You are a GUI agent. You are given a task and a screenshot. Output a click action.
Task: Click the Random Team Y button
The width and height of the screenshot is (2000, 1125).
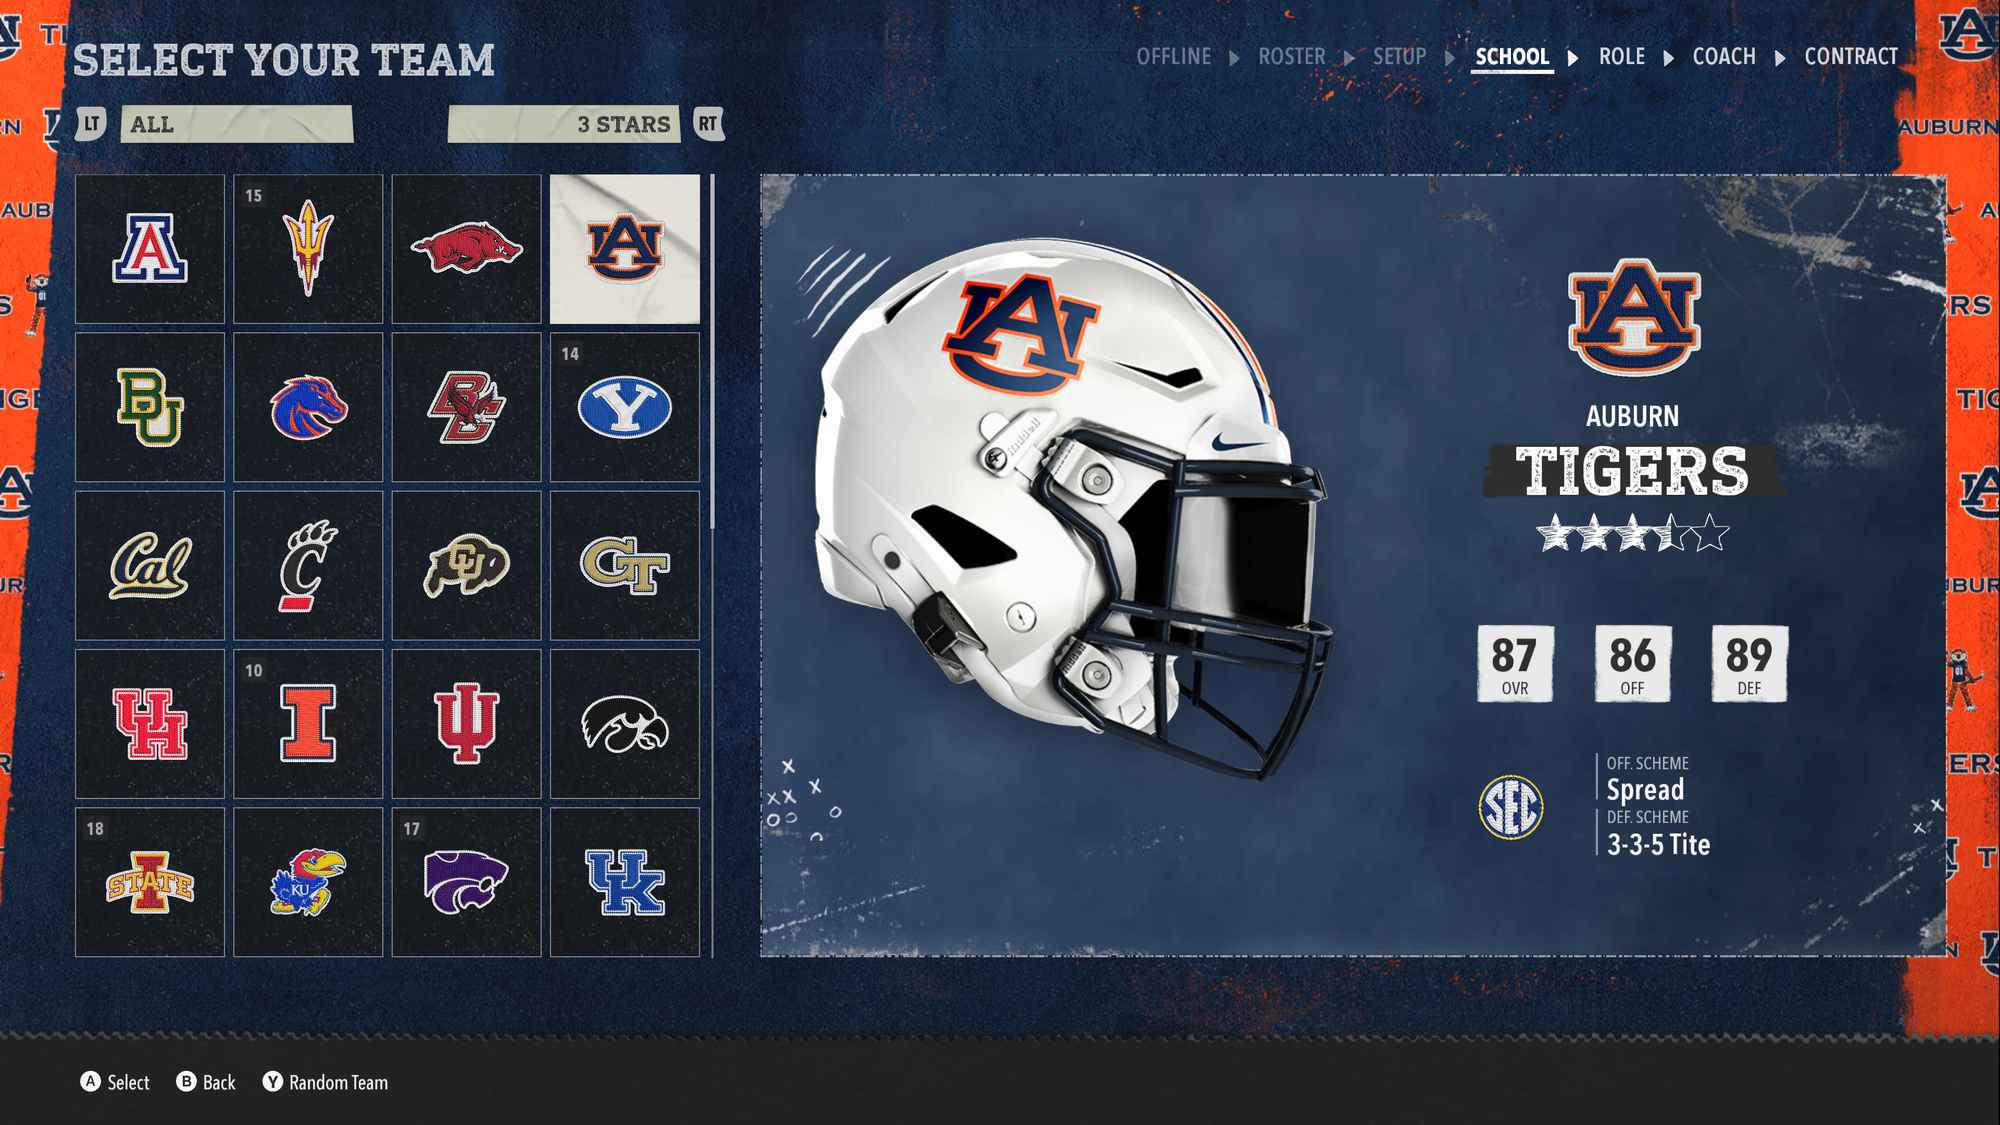pyautogui.click(x=325, y=1082)
